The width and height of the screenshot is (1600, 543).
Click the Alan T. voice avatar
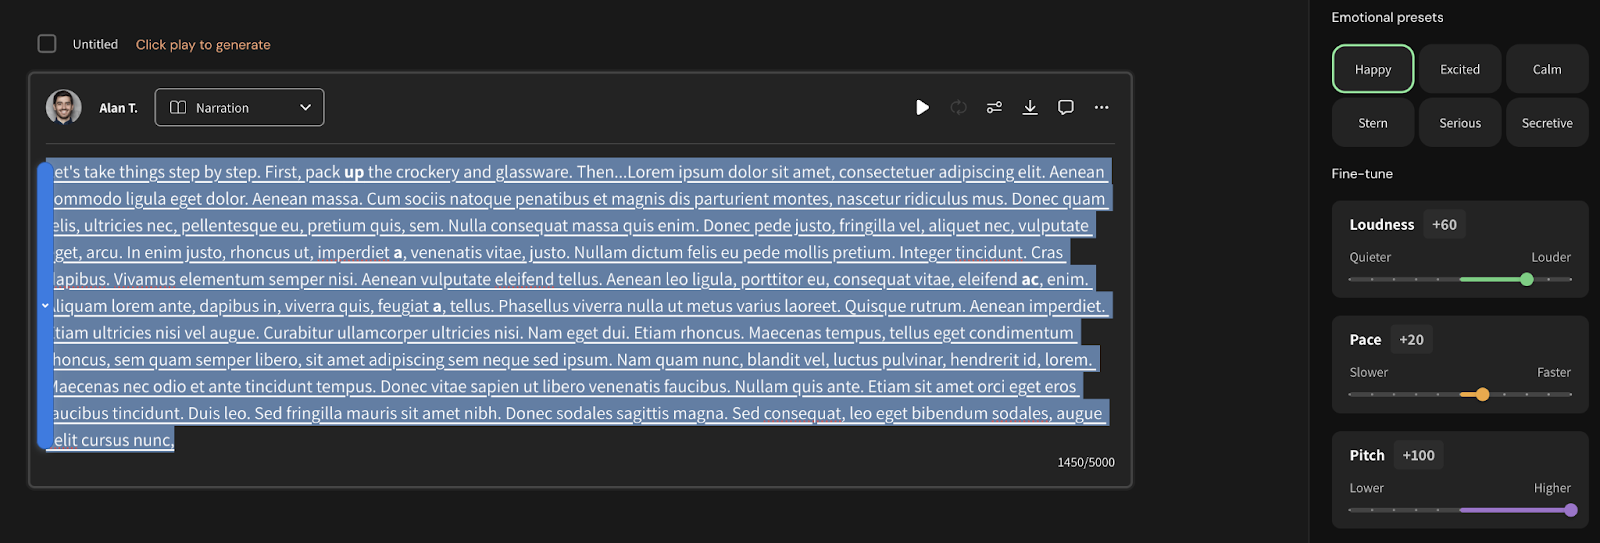64,107
